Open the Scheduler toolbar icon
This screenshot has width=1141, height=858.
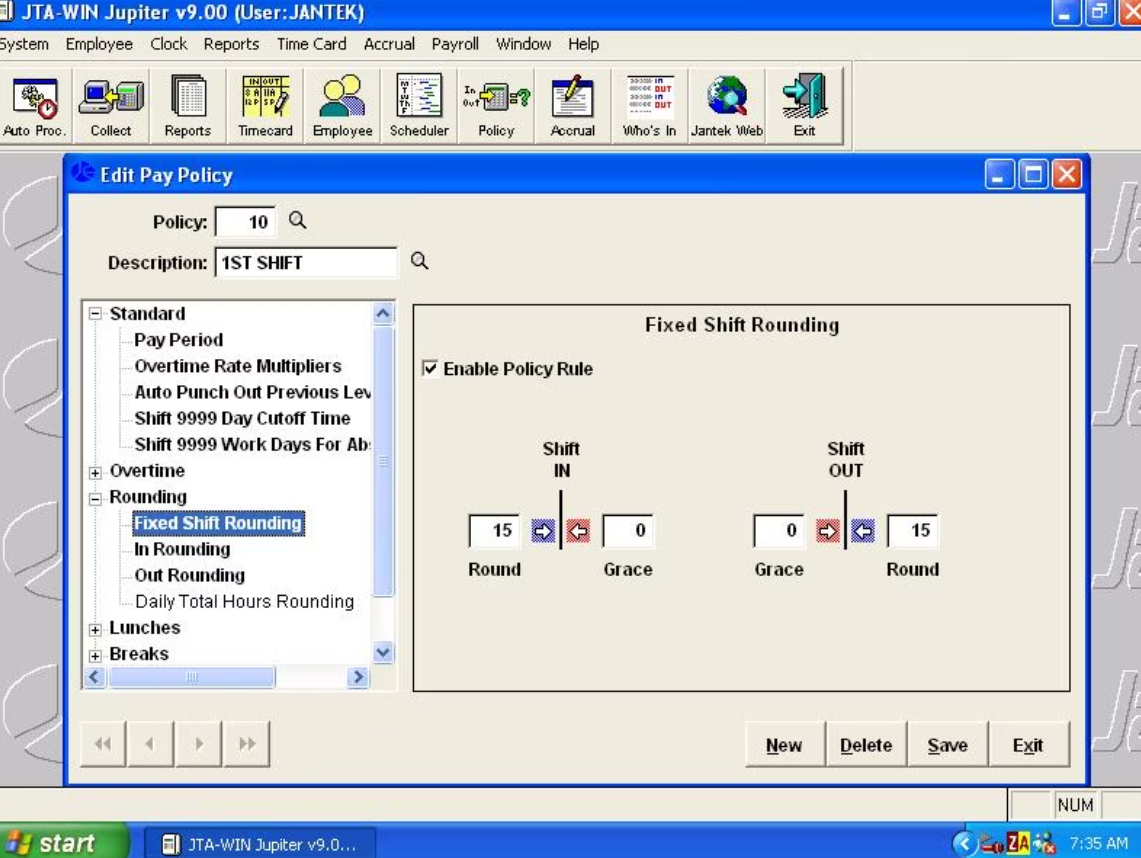click(419, 106)
